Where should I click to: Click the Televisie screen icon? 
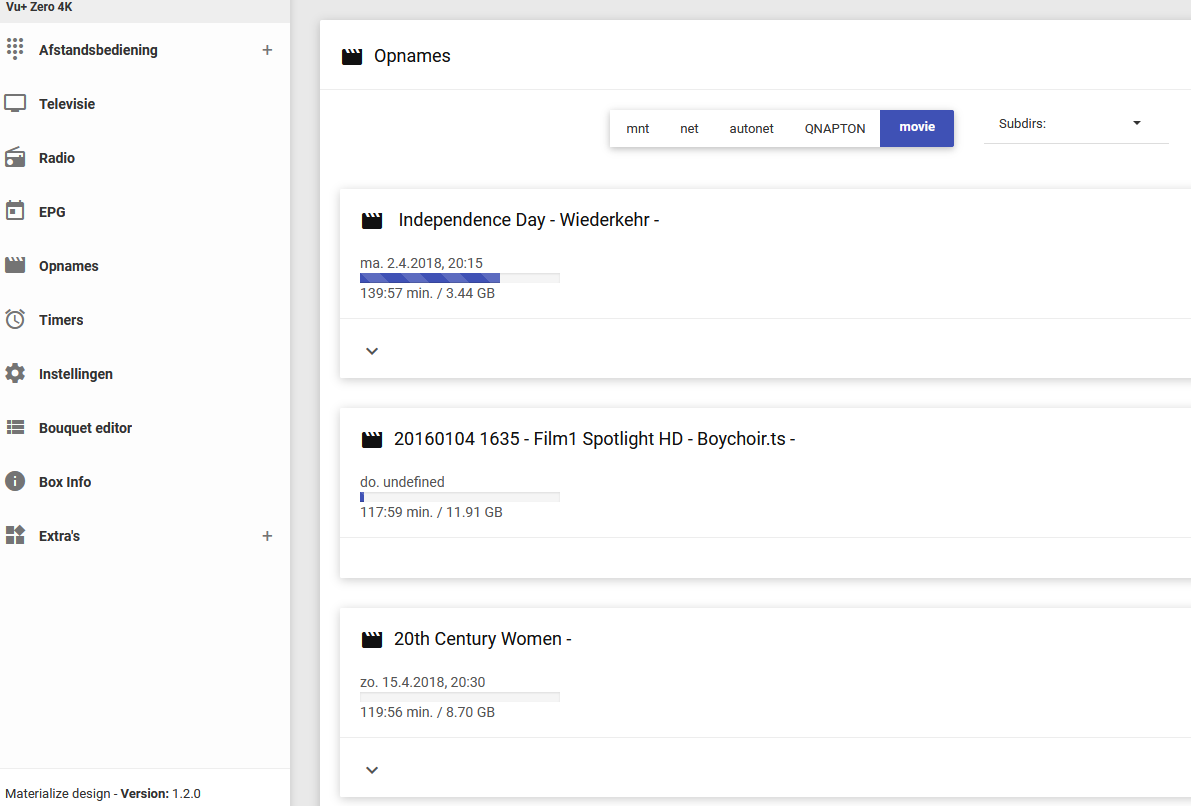pos(15,104)
